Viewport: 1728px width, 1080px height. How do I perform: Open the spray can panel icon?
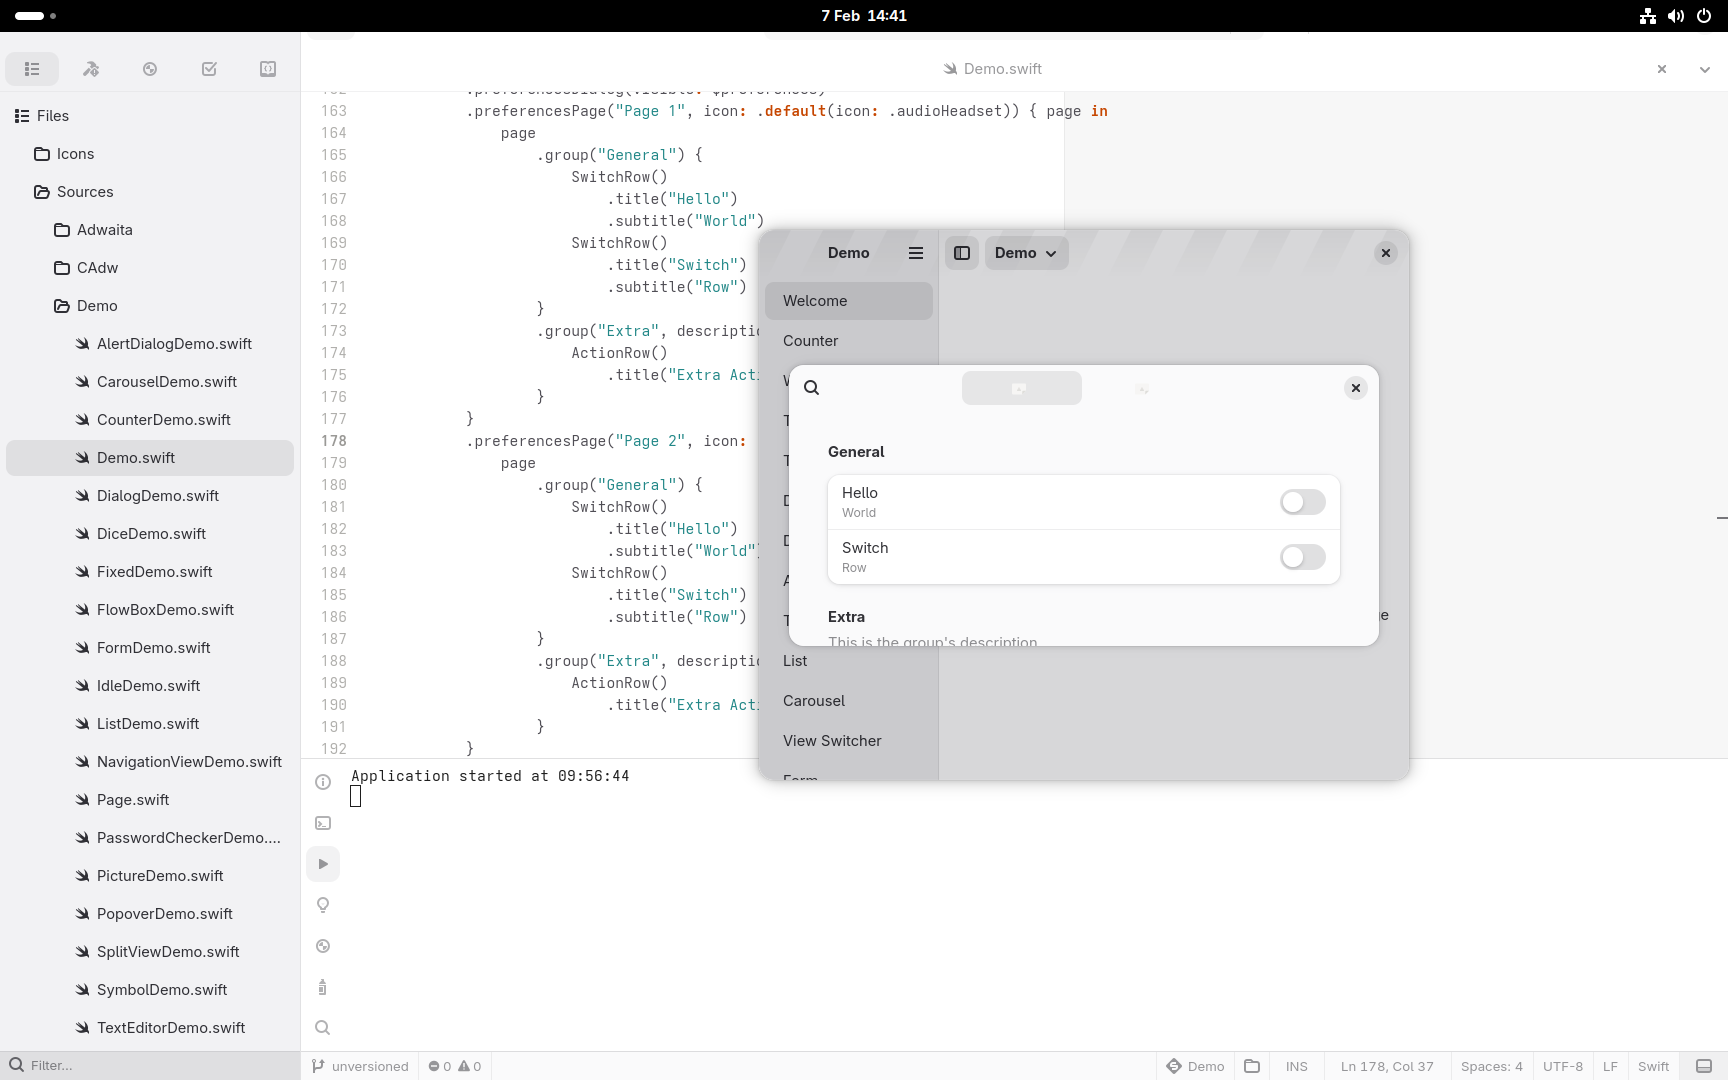pos(322,988)
